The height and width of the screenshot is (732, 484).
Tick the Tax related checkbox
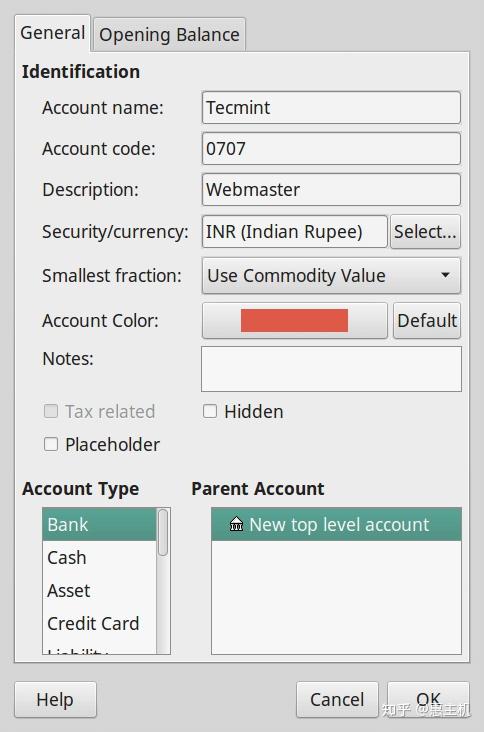(x=51, y=411)
